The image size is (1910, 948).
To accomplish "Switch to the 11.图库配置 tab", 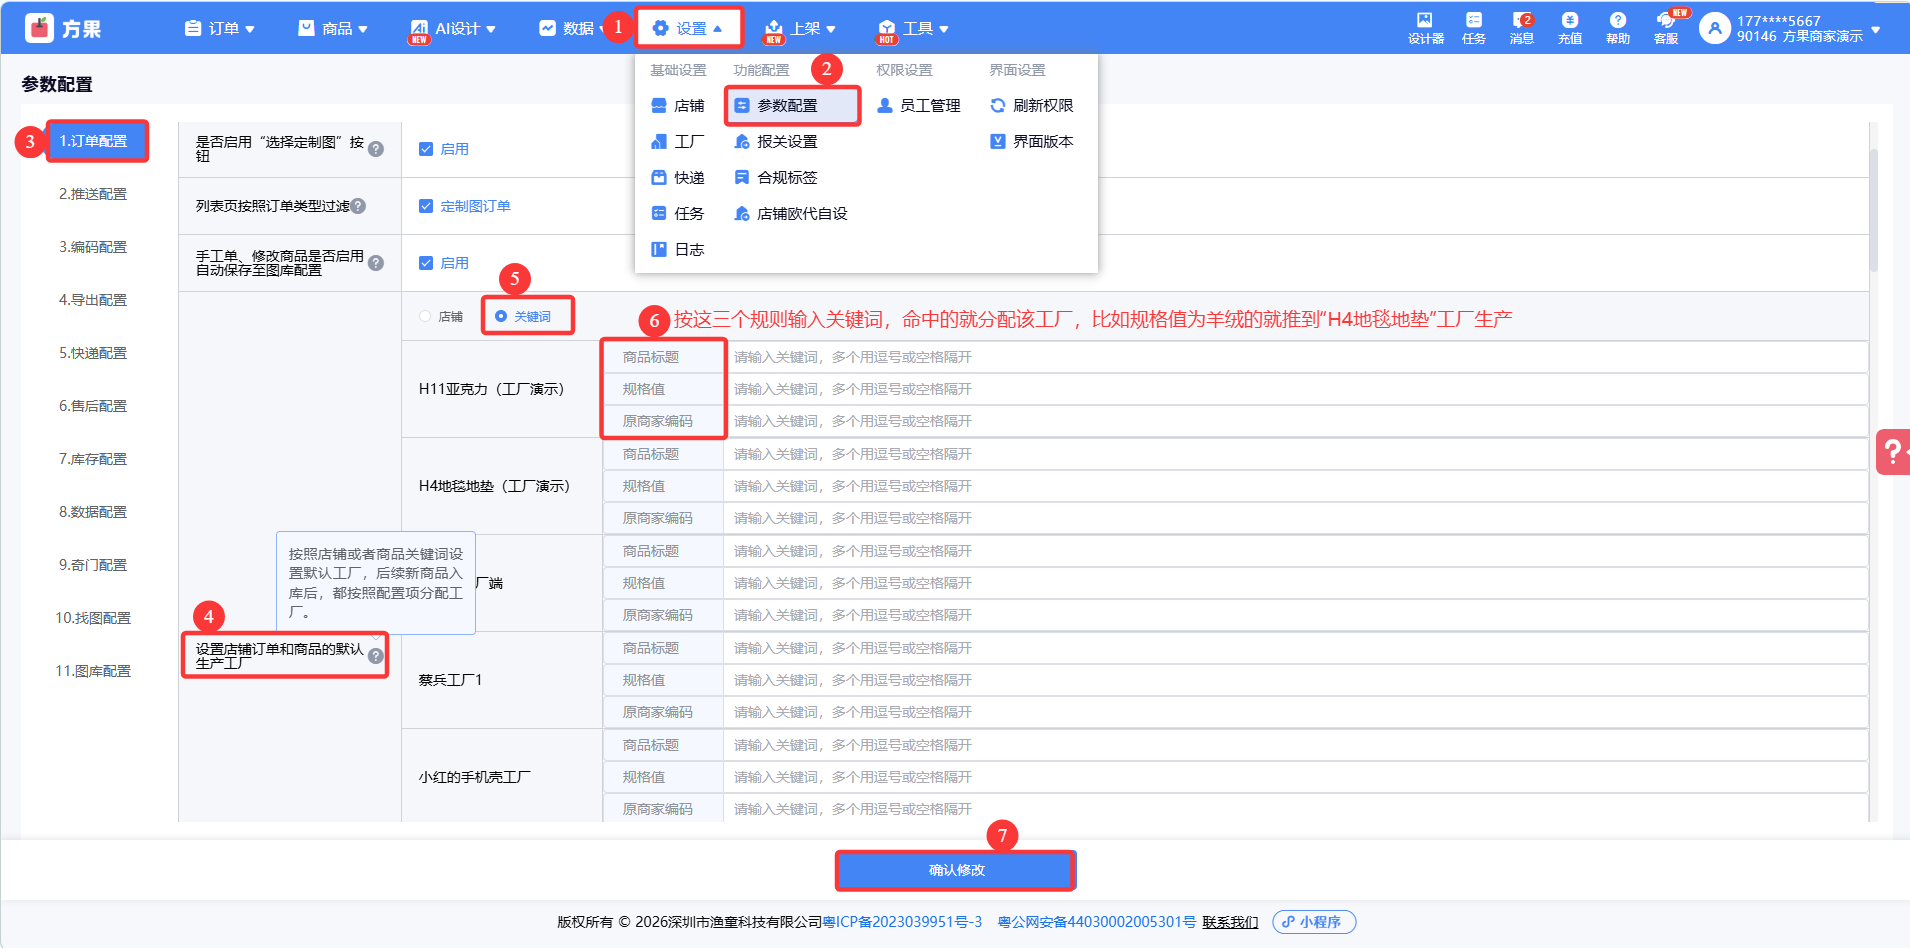I will tap(93, 671).
